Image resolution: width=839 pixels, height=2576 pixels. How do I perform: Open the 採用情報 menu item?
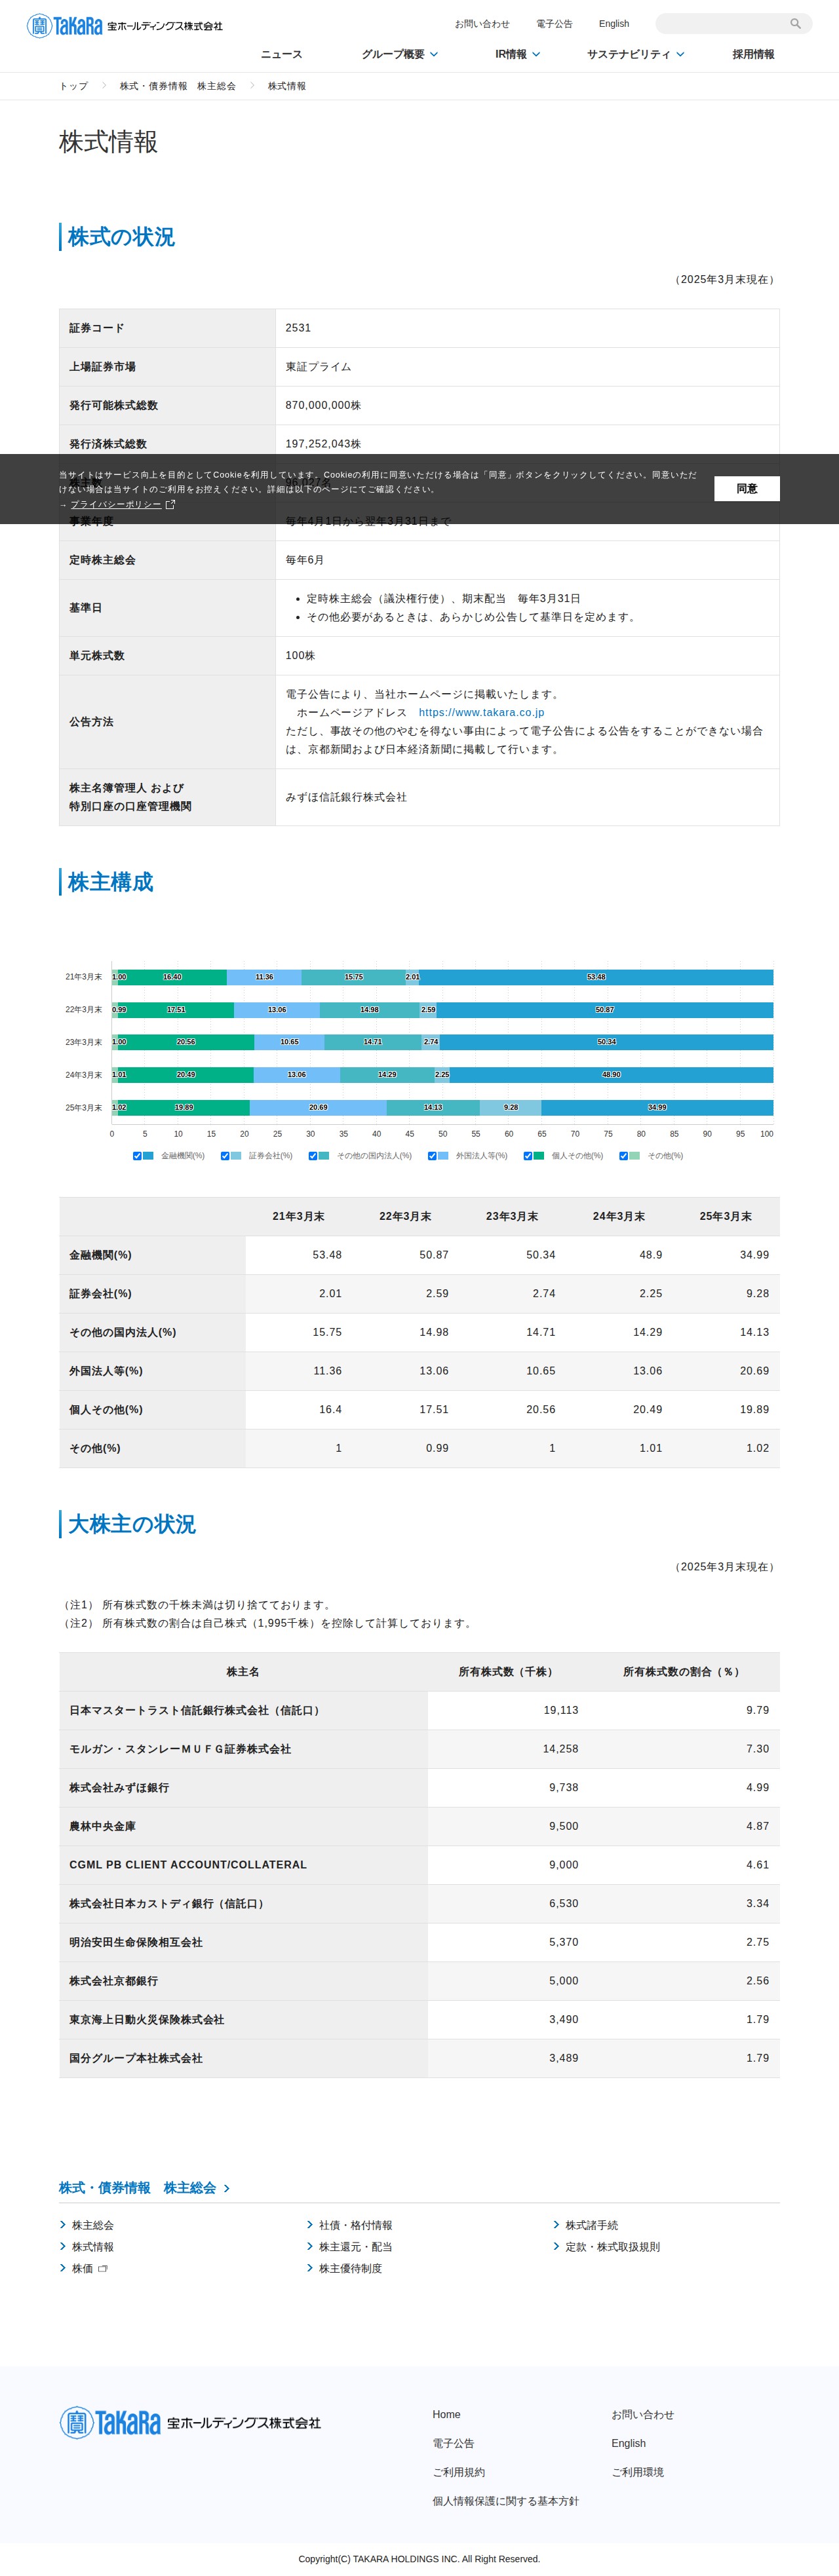[753, 54]
